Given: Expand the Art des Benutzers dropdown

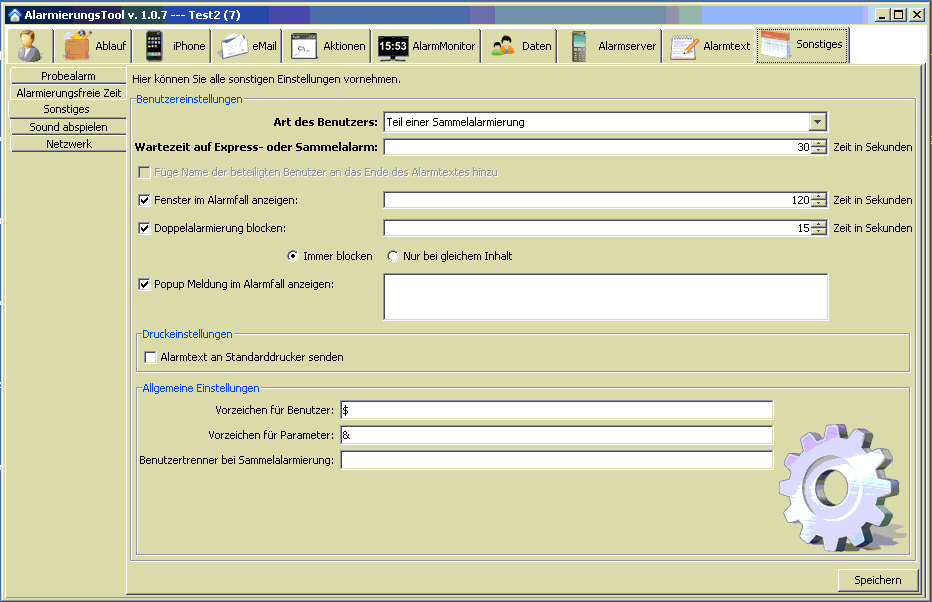Looking at the screenshot, I should 818,122.
